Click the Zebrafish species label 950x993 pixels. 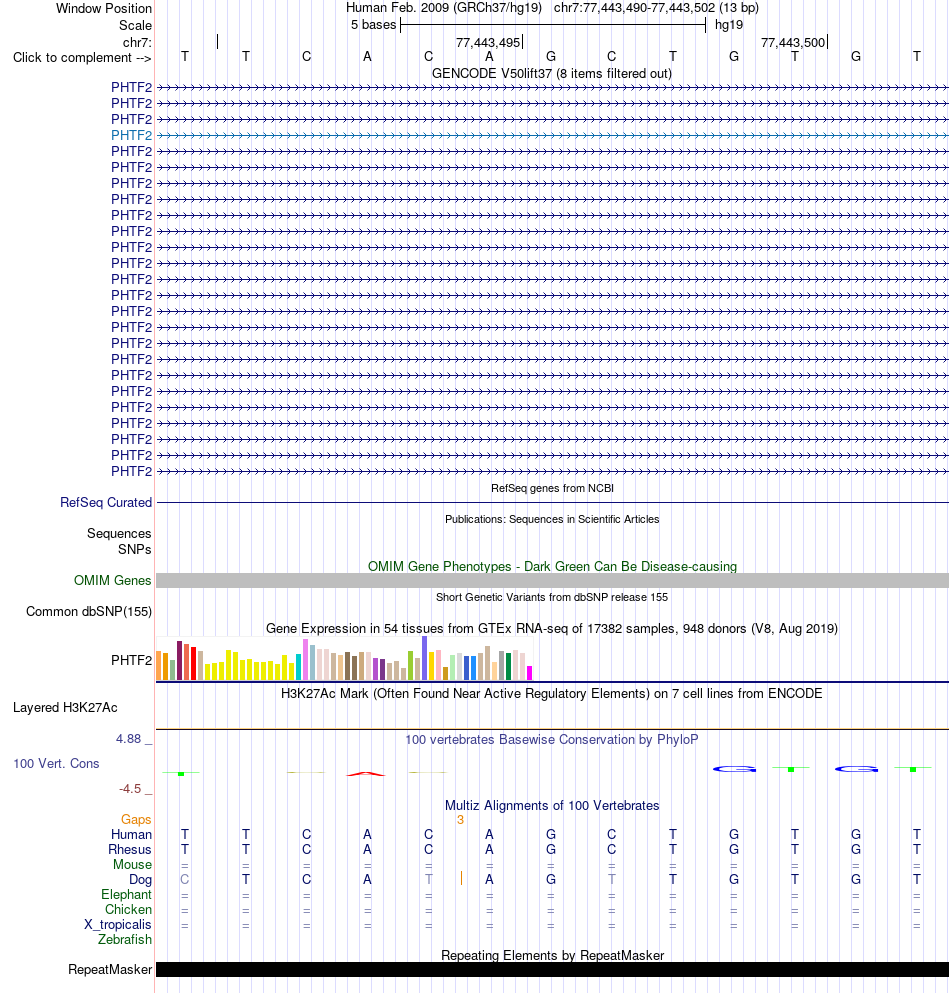click(125, 939)
